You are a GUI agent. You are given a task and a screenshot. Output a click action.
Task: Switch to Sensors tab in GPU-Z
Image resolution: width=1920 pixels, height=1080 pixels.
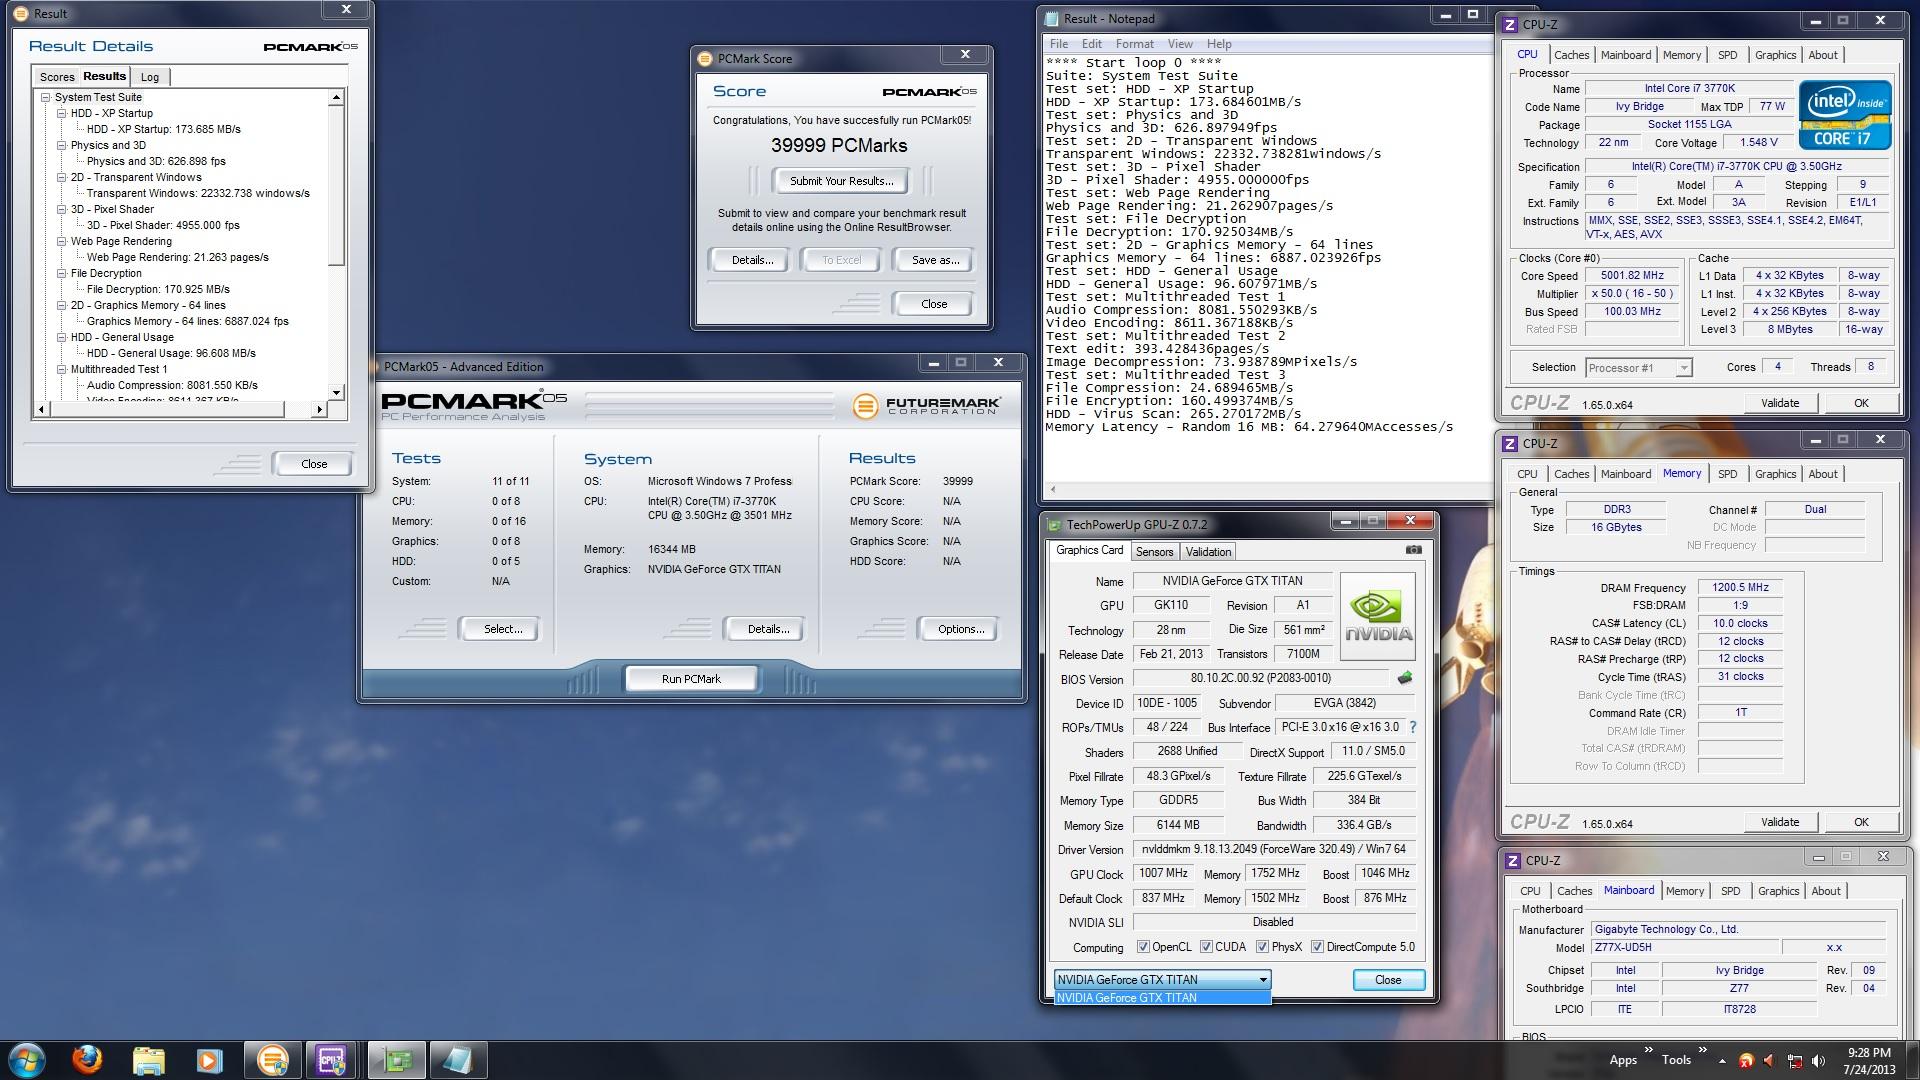(1154, 552)
